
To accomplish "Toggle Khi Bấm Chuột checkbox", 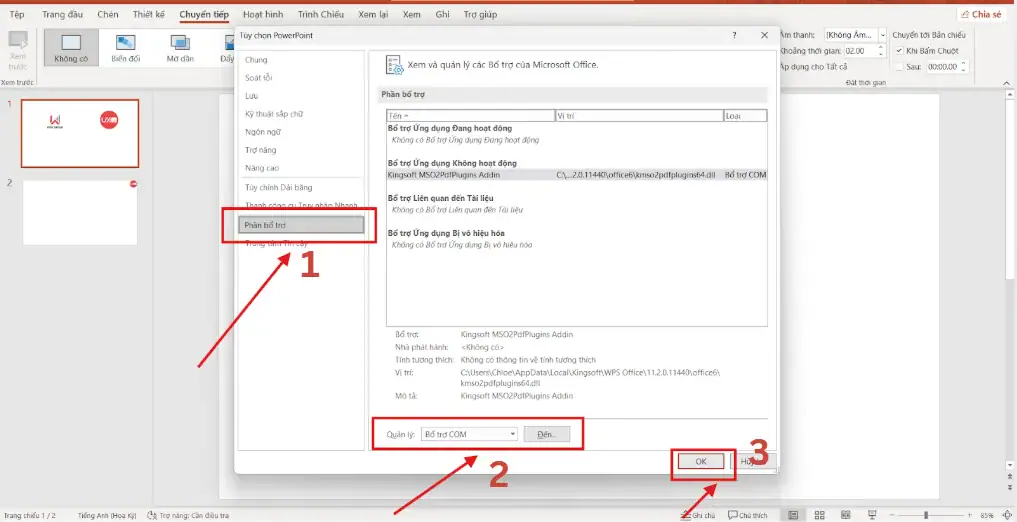I will point(899,51).
